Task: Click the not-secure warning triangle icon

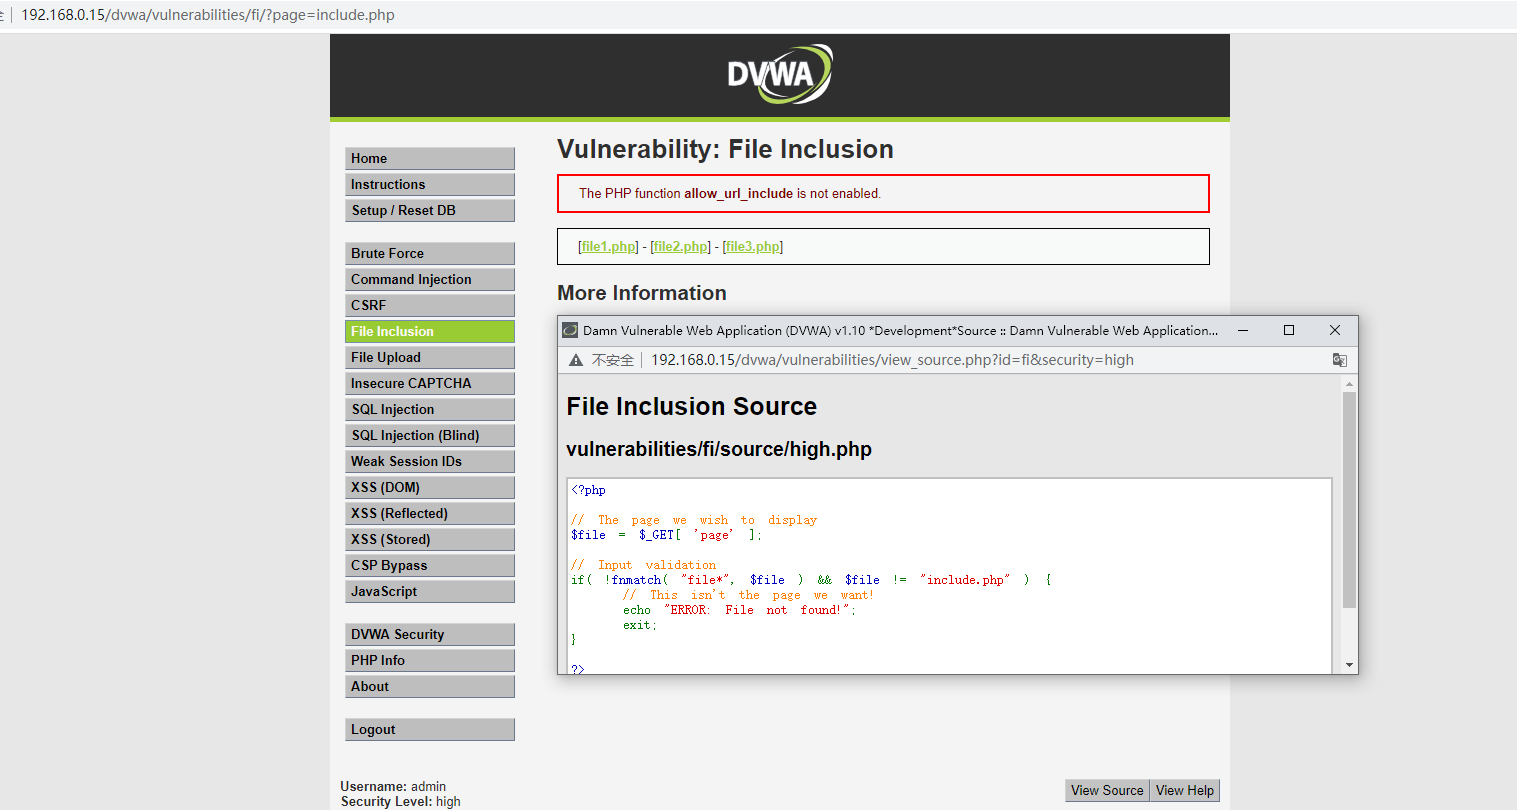Action: [x=576, y=360]
